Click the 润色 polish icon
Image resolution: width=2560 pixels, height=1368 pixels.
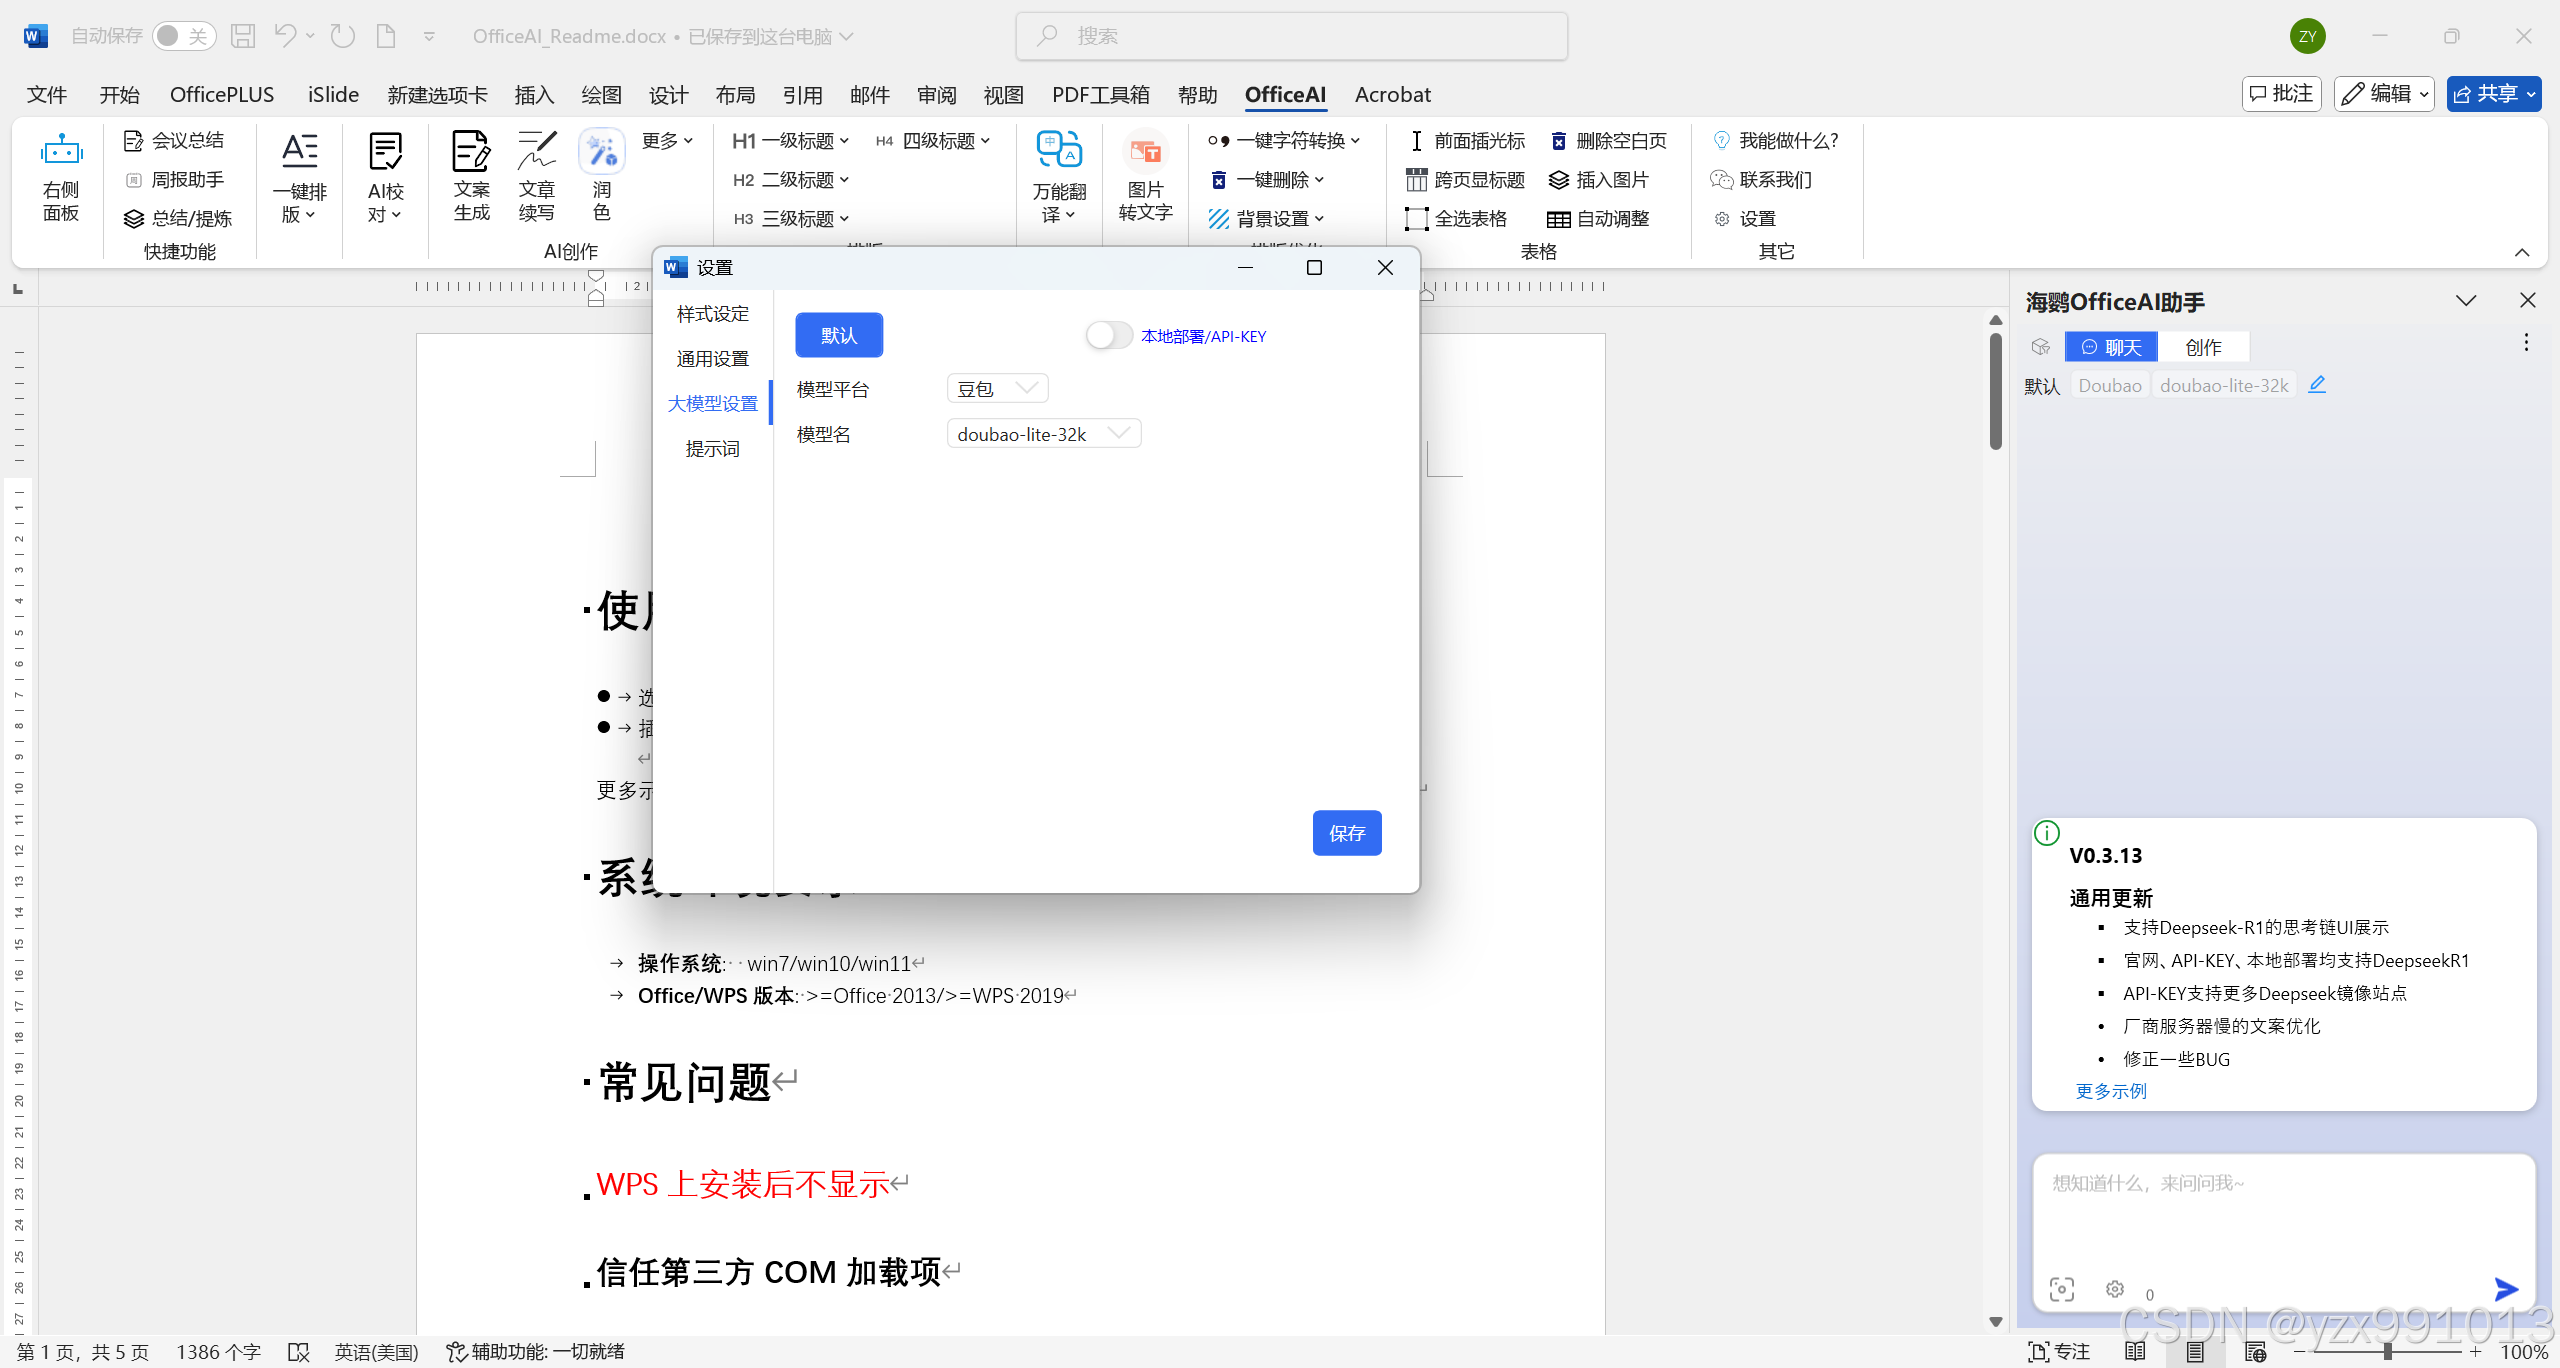click(601, 152)
